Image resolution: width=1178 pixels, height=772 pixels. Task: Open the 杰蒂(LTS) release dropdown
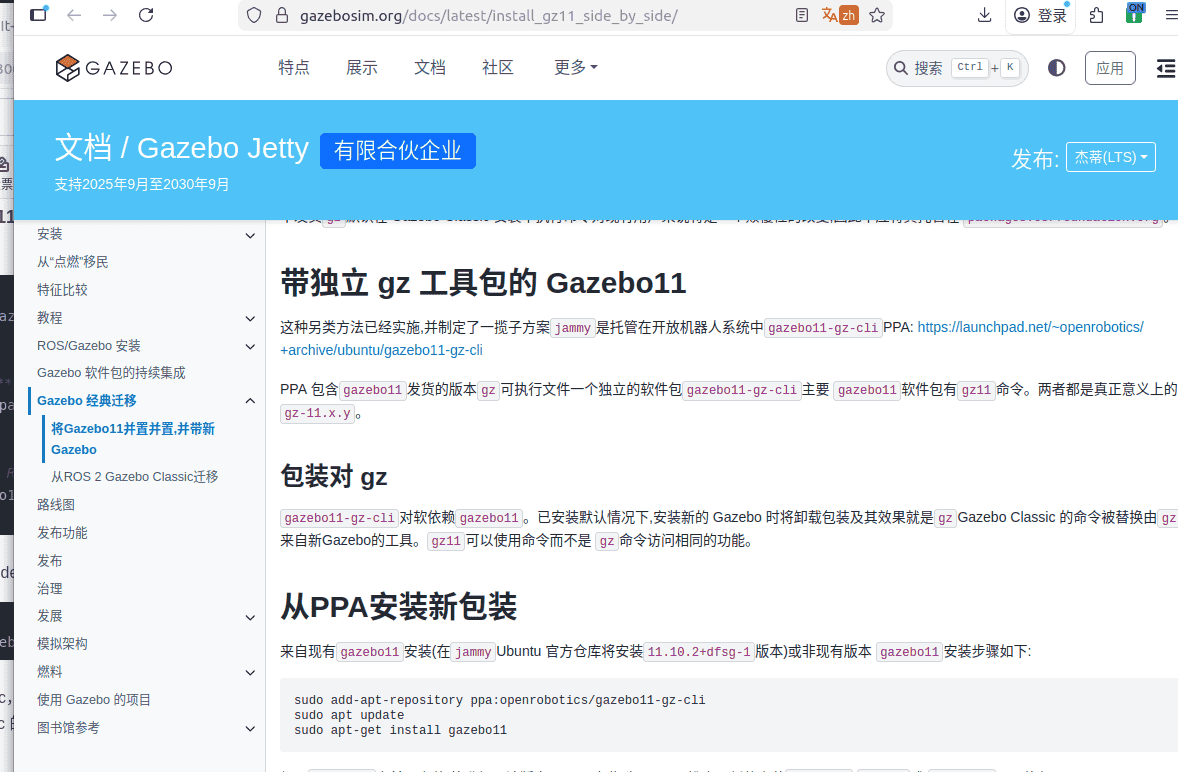(1110, 156)
